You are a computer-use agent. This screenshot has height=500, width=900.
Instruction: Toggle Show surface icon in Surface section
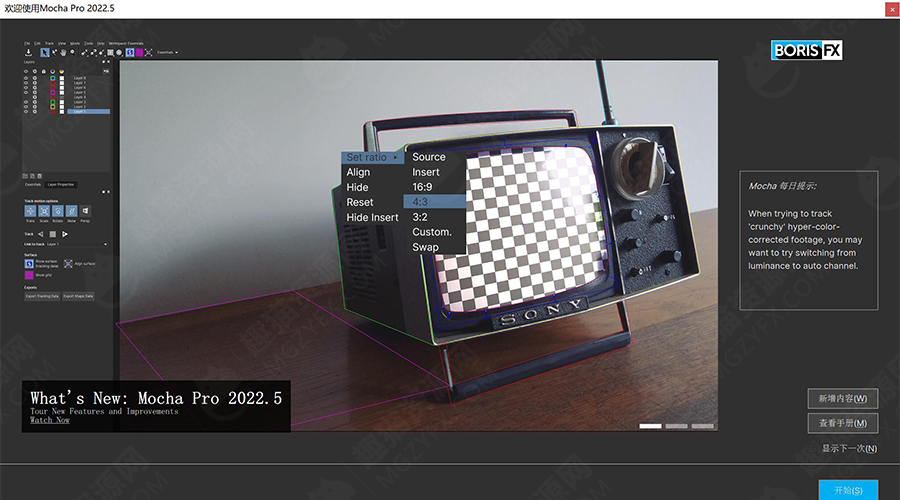point(29,263)
